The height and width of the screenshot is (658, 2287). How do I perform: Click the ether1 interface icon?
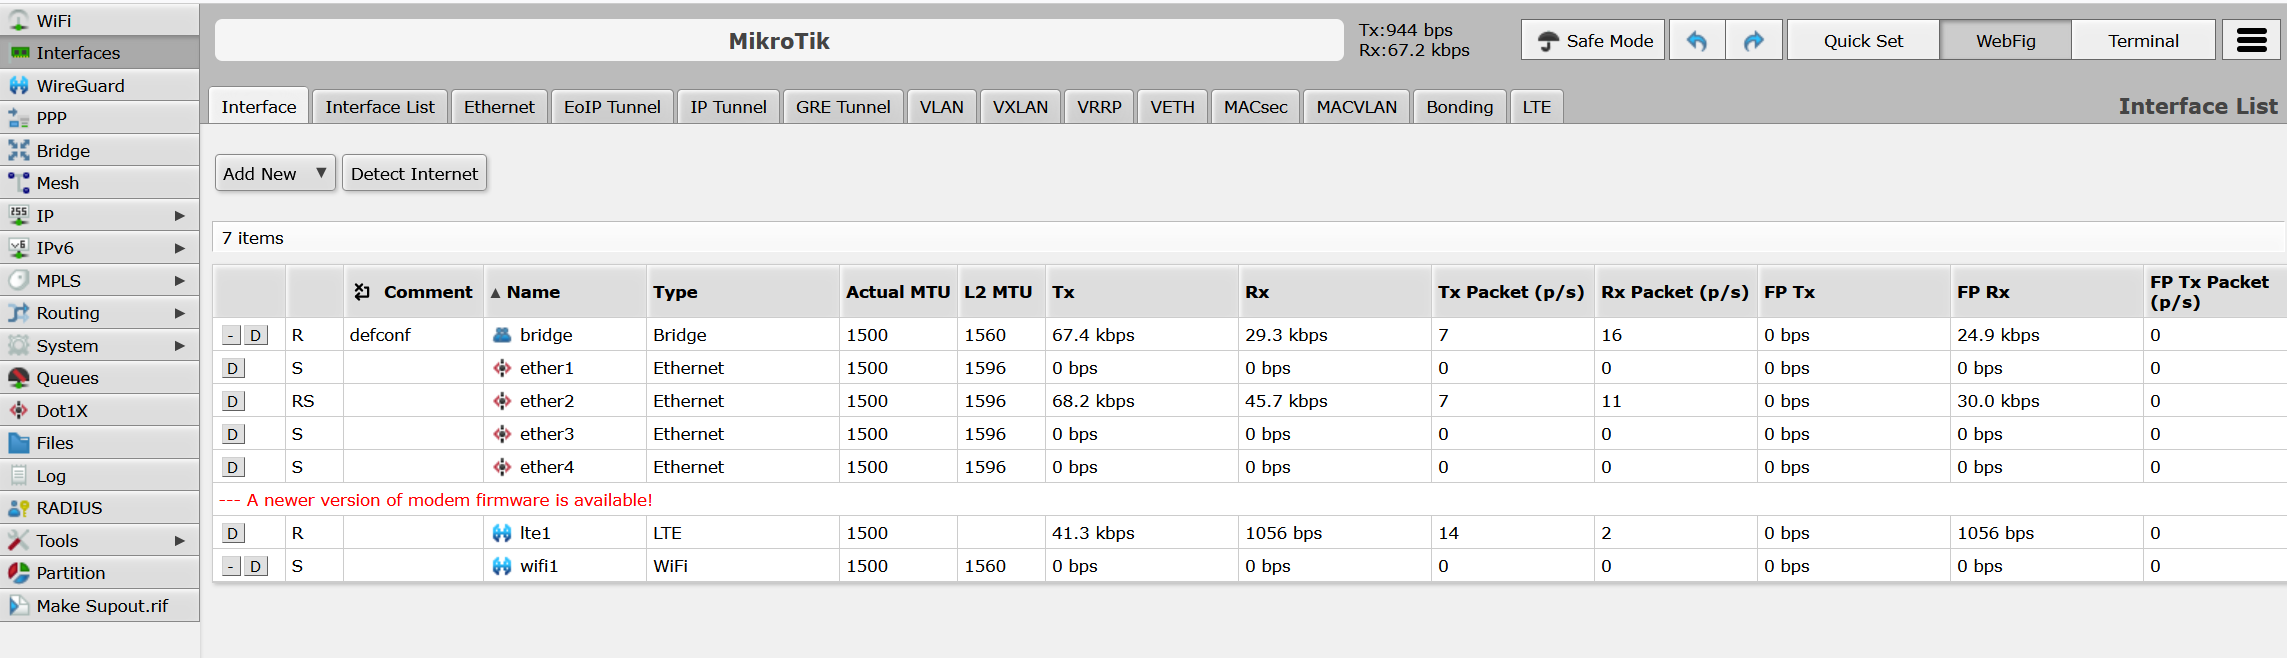pyautogui.click(x=502, y=368)
